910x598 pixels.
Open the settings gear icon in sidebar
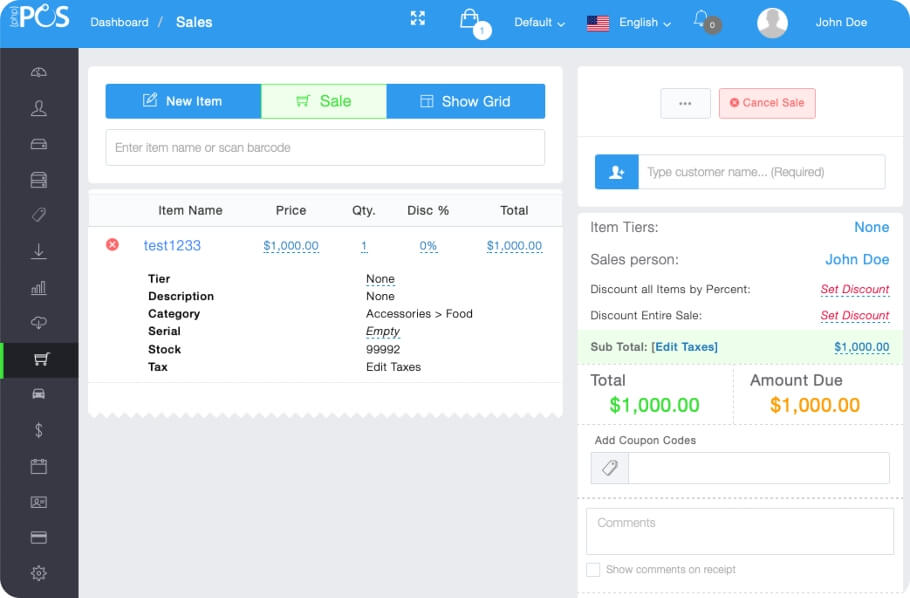[39, 574]
